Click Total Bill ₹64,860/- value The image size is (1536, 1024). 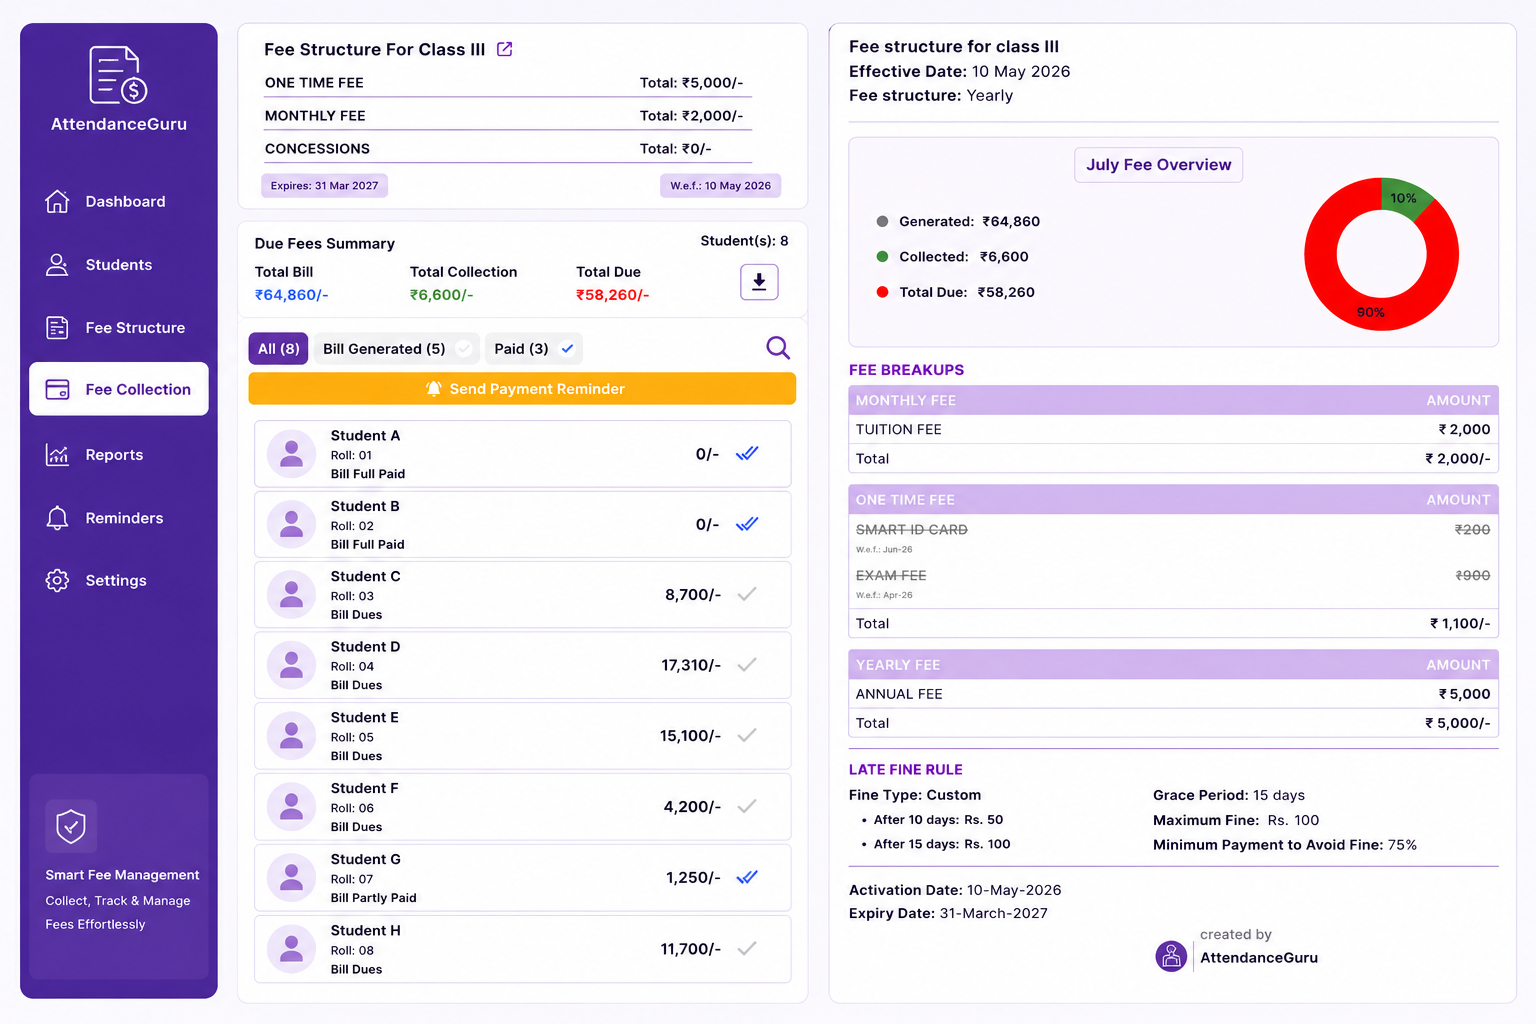291,295
